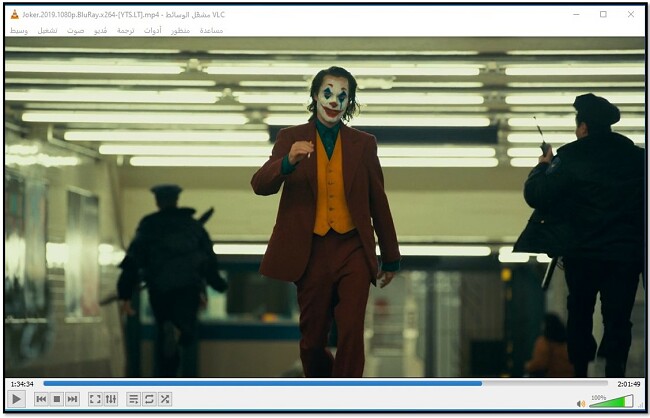
Task: Seek in the blue progress bar
Action: (325, 384)
